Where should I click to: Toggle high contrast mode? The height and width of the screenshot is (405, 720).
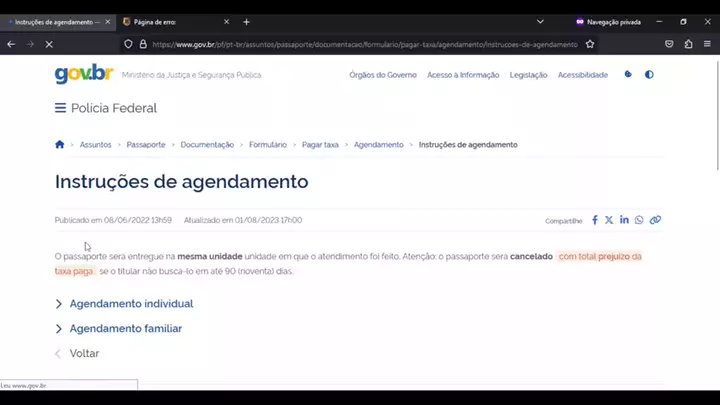coord(649,75)
